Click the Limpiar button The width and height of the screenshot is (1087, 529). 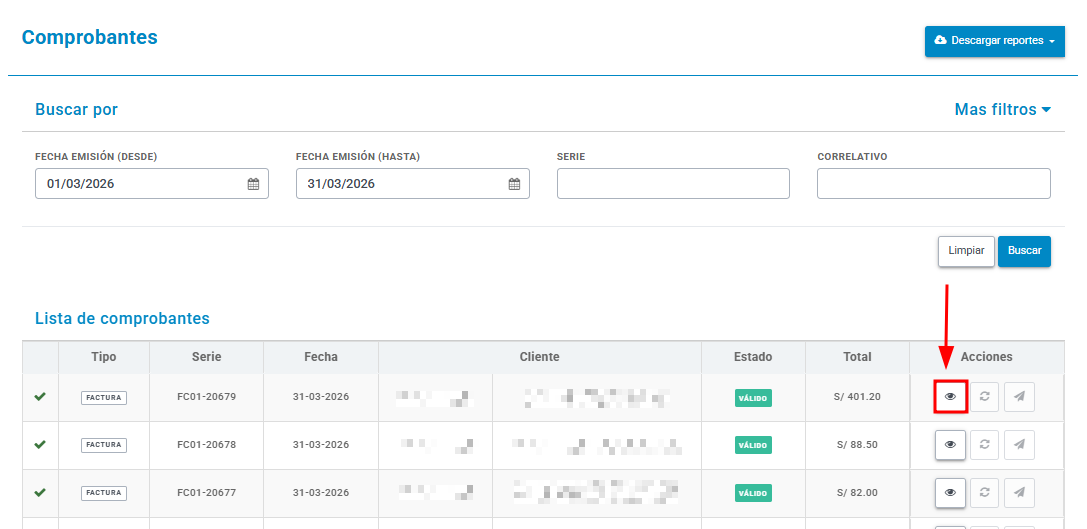point(966,251)
